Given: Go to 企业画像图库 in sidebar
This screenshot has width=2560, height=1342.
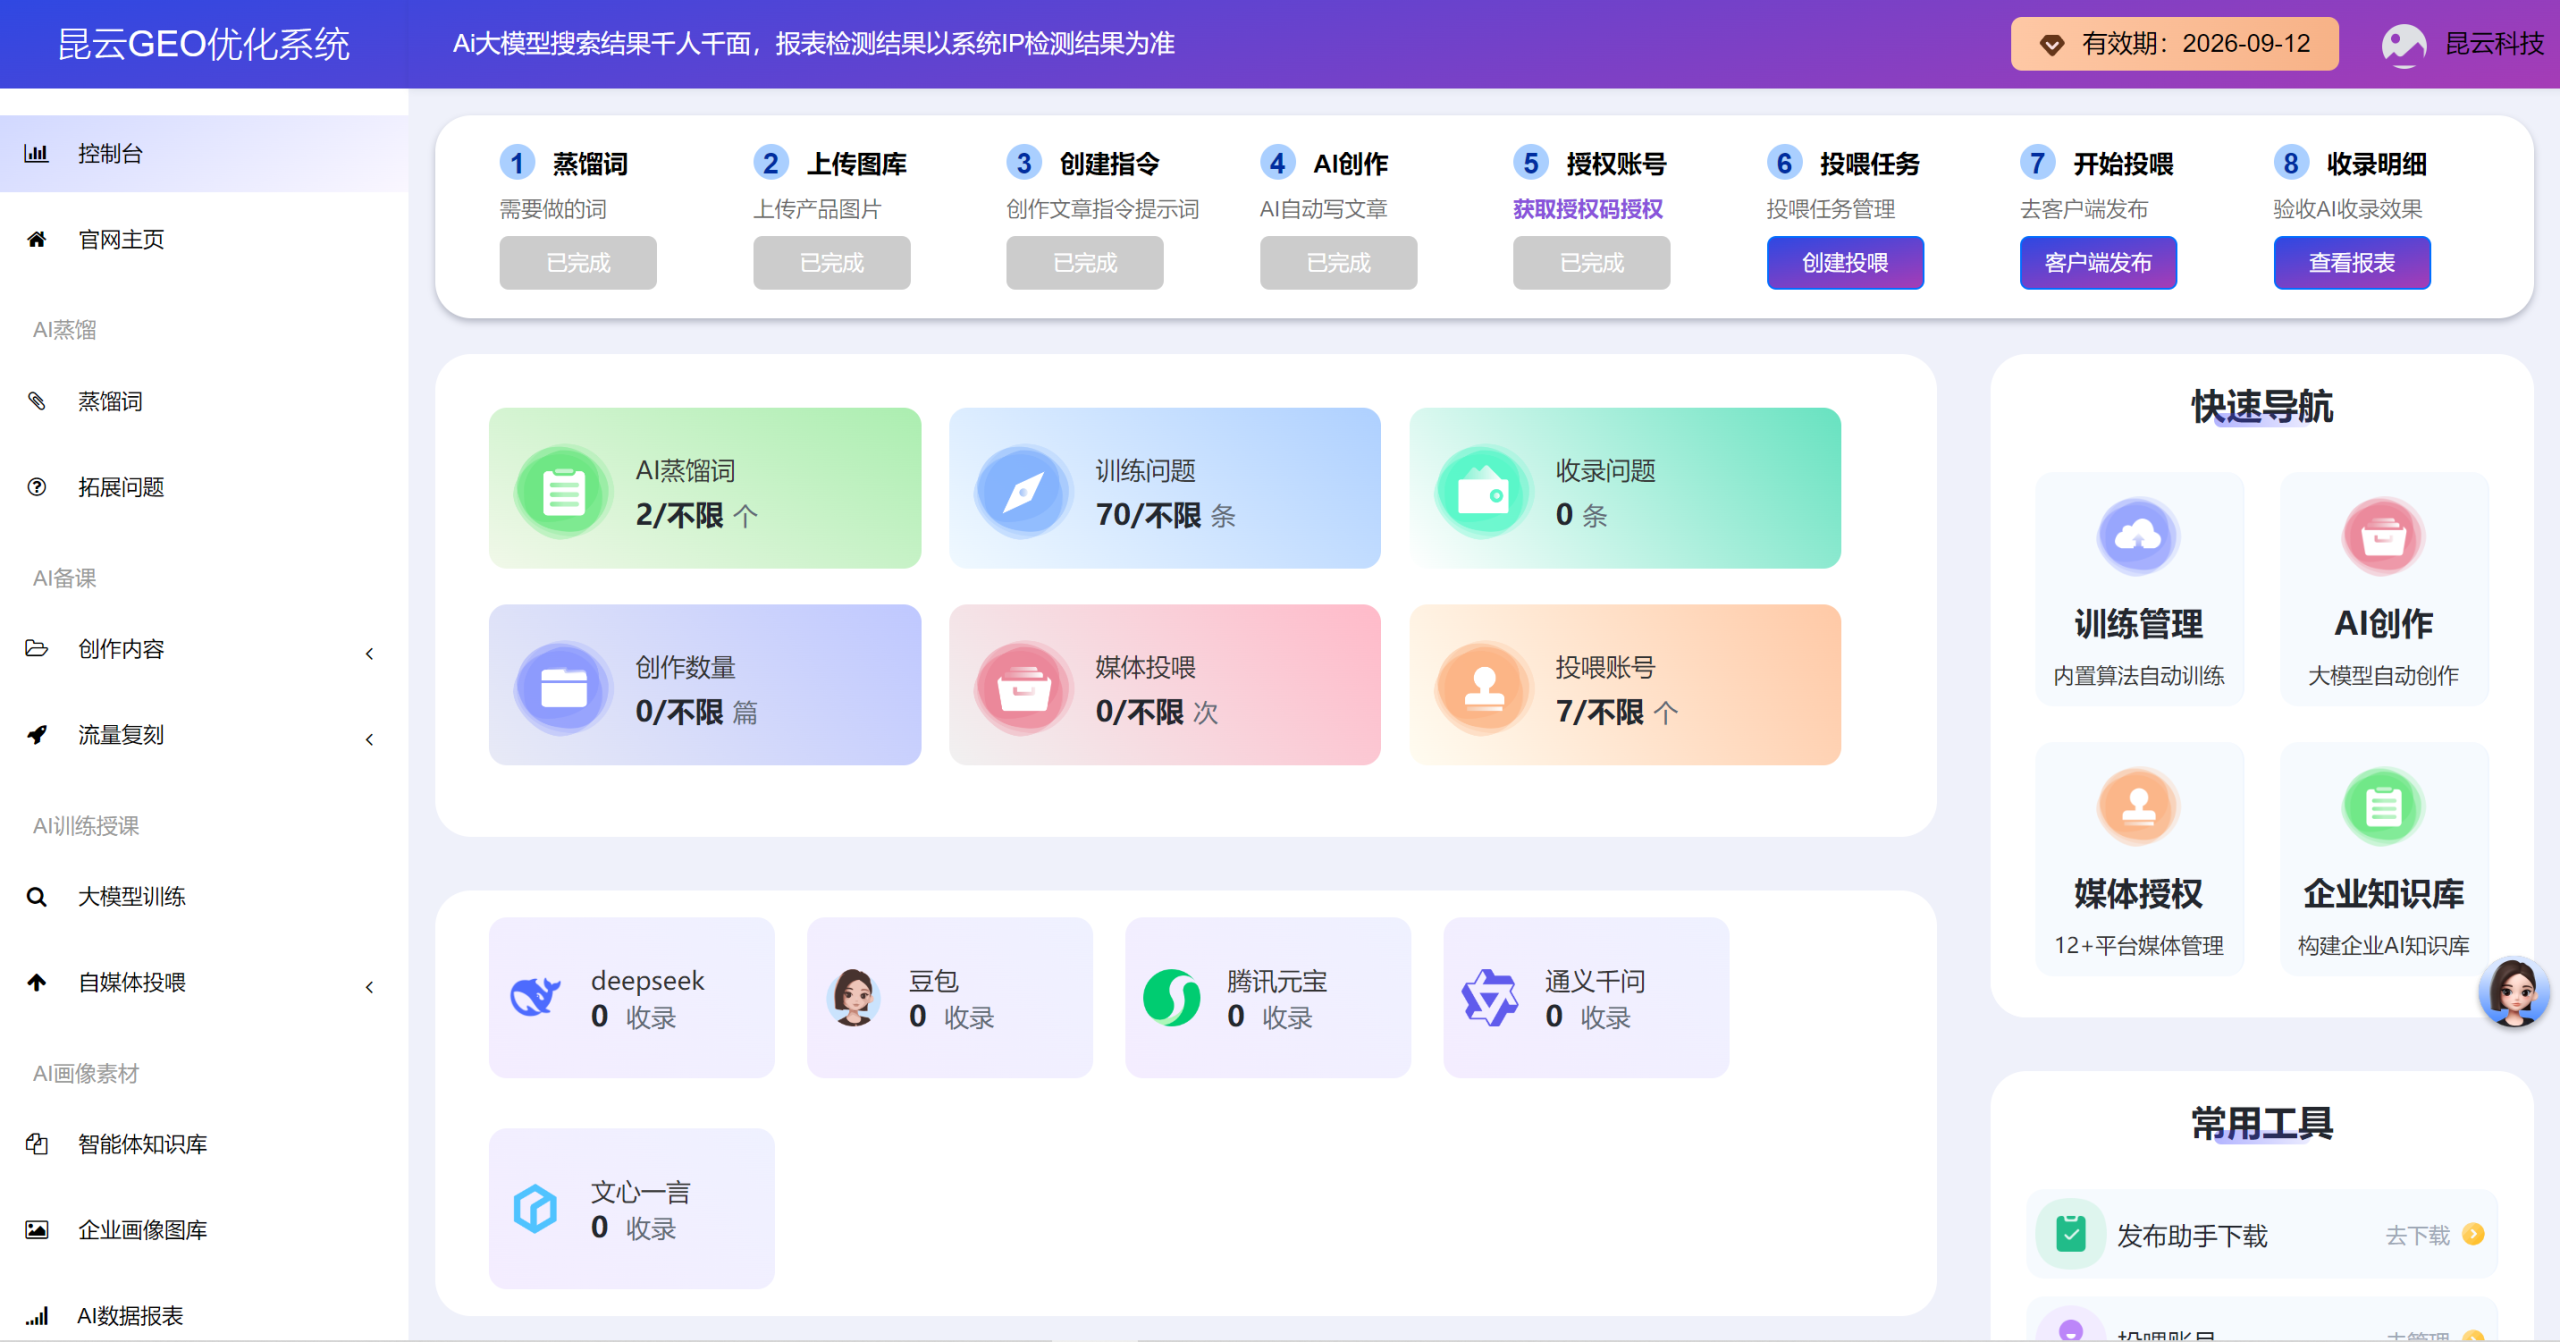Looking at the screenshot, I should 142,1229.
